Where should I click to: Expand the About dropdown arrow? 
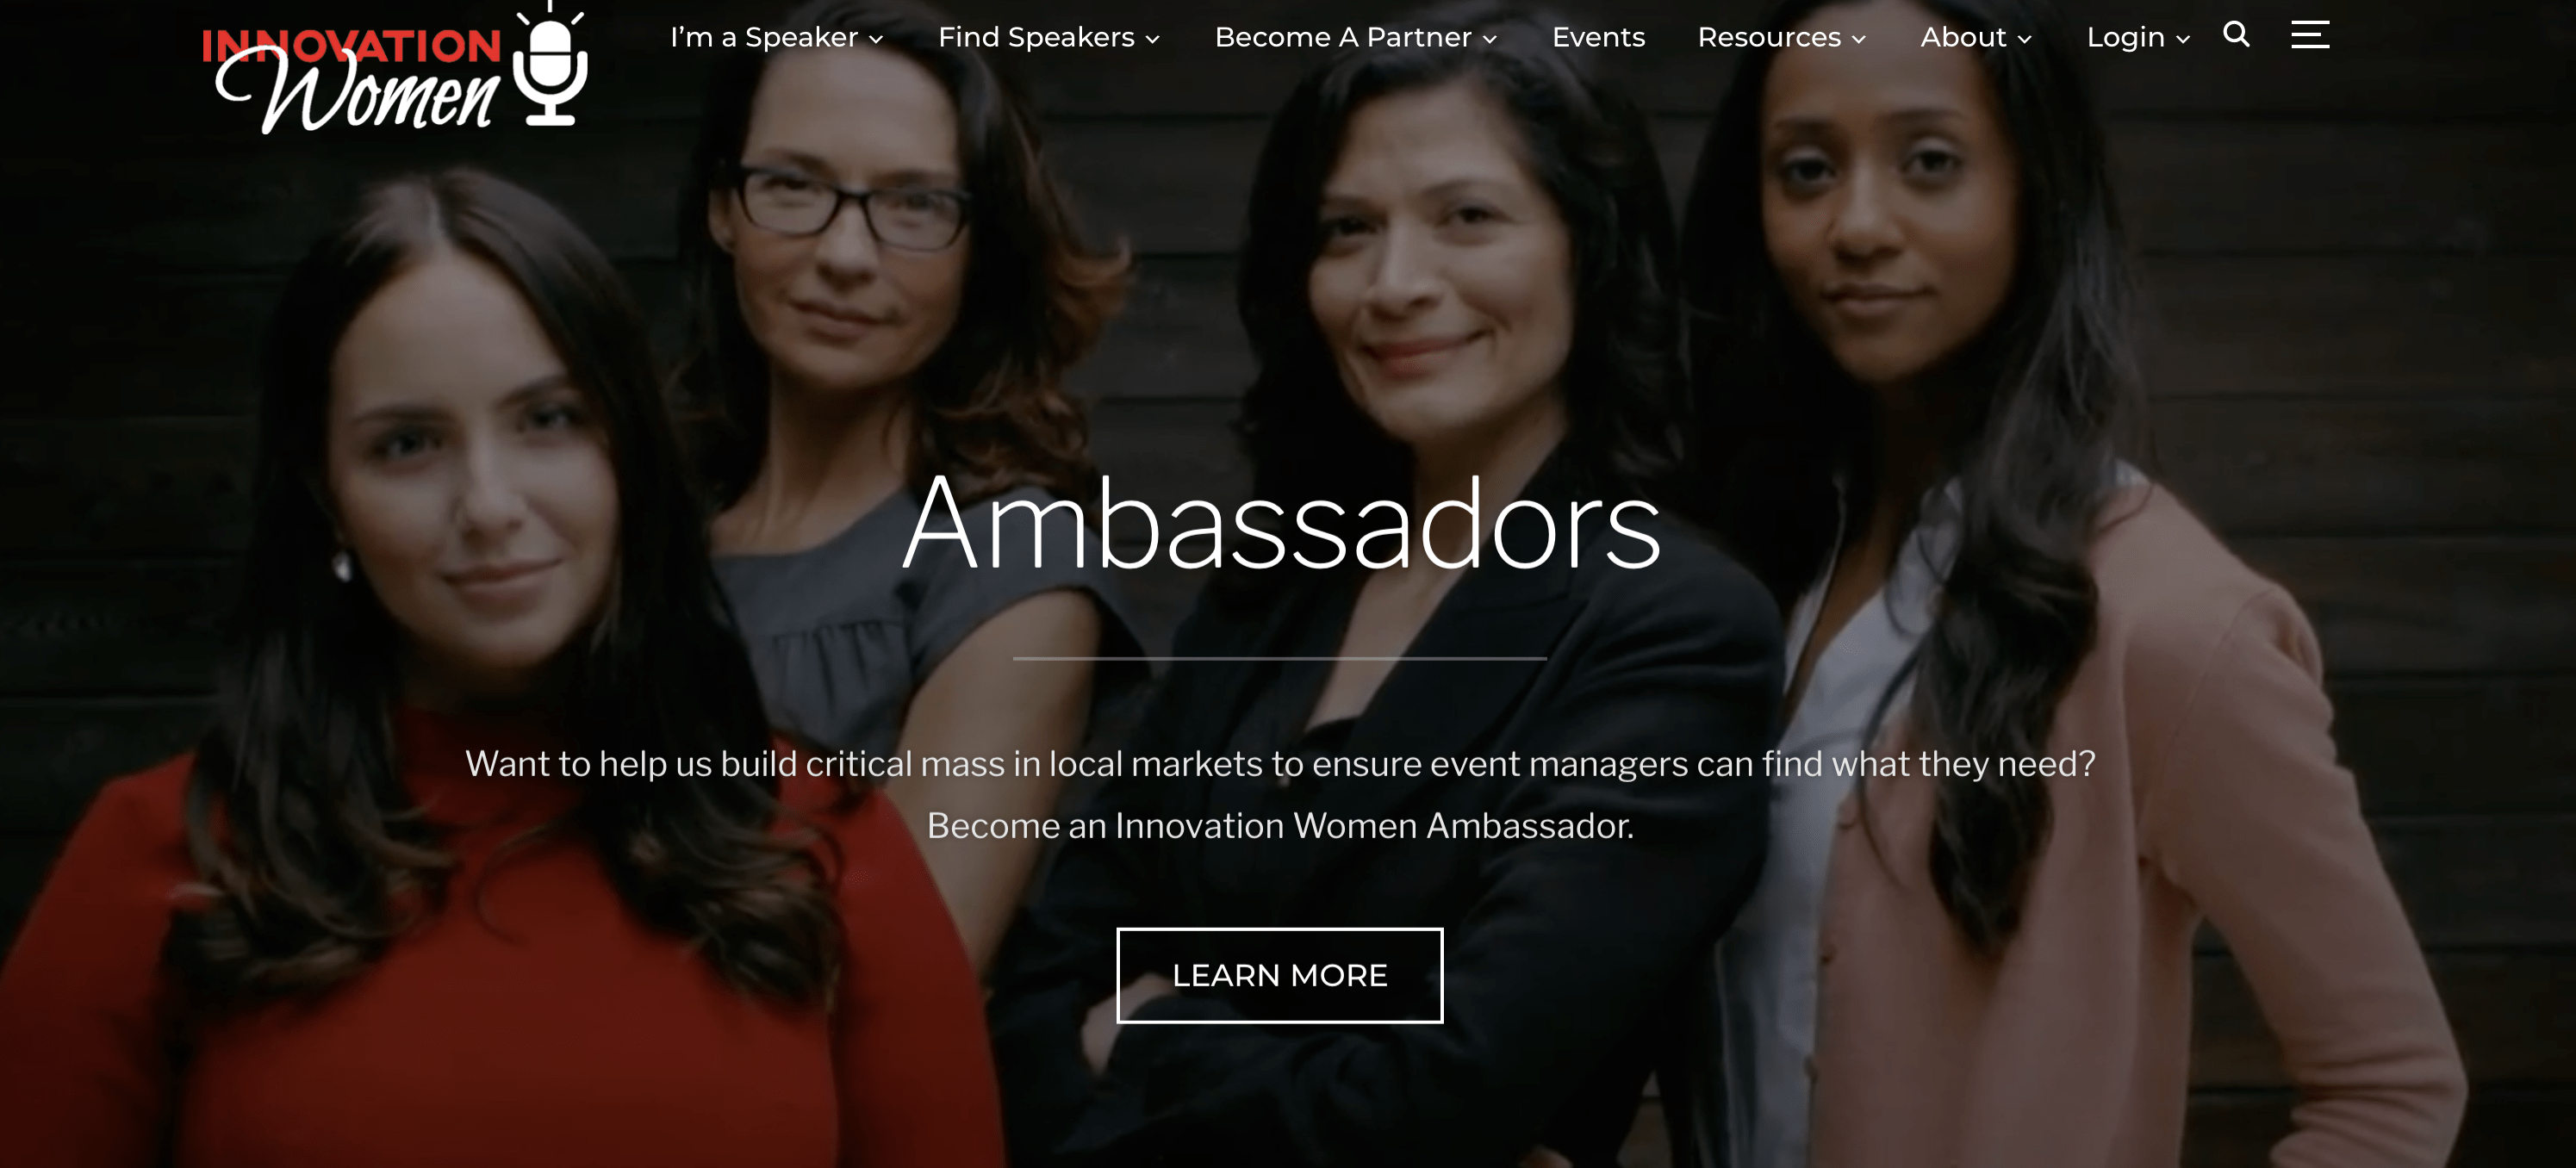[2024, 39]
